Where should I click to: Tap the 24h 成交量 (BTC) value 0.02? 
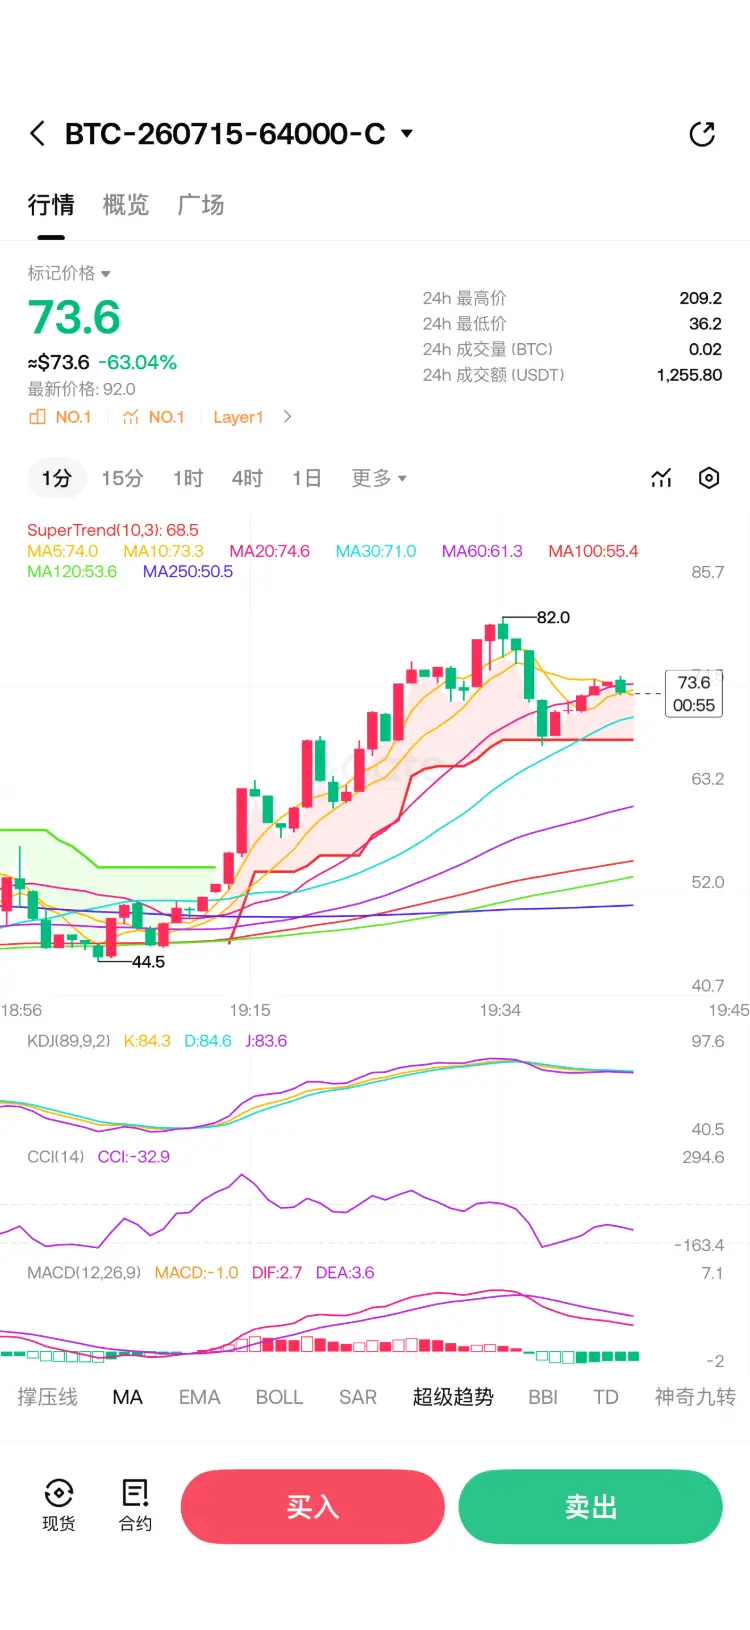pos(705,349)
